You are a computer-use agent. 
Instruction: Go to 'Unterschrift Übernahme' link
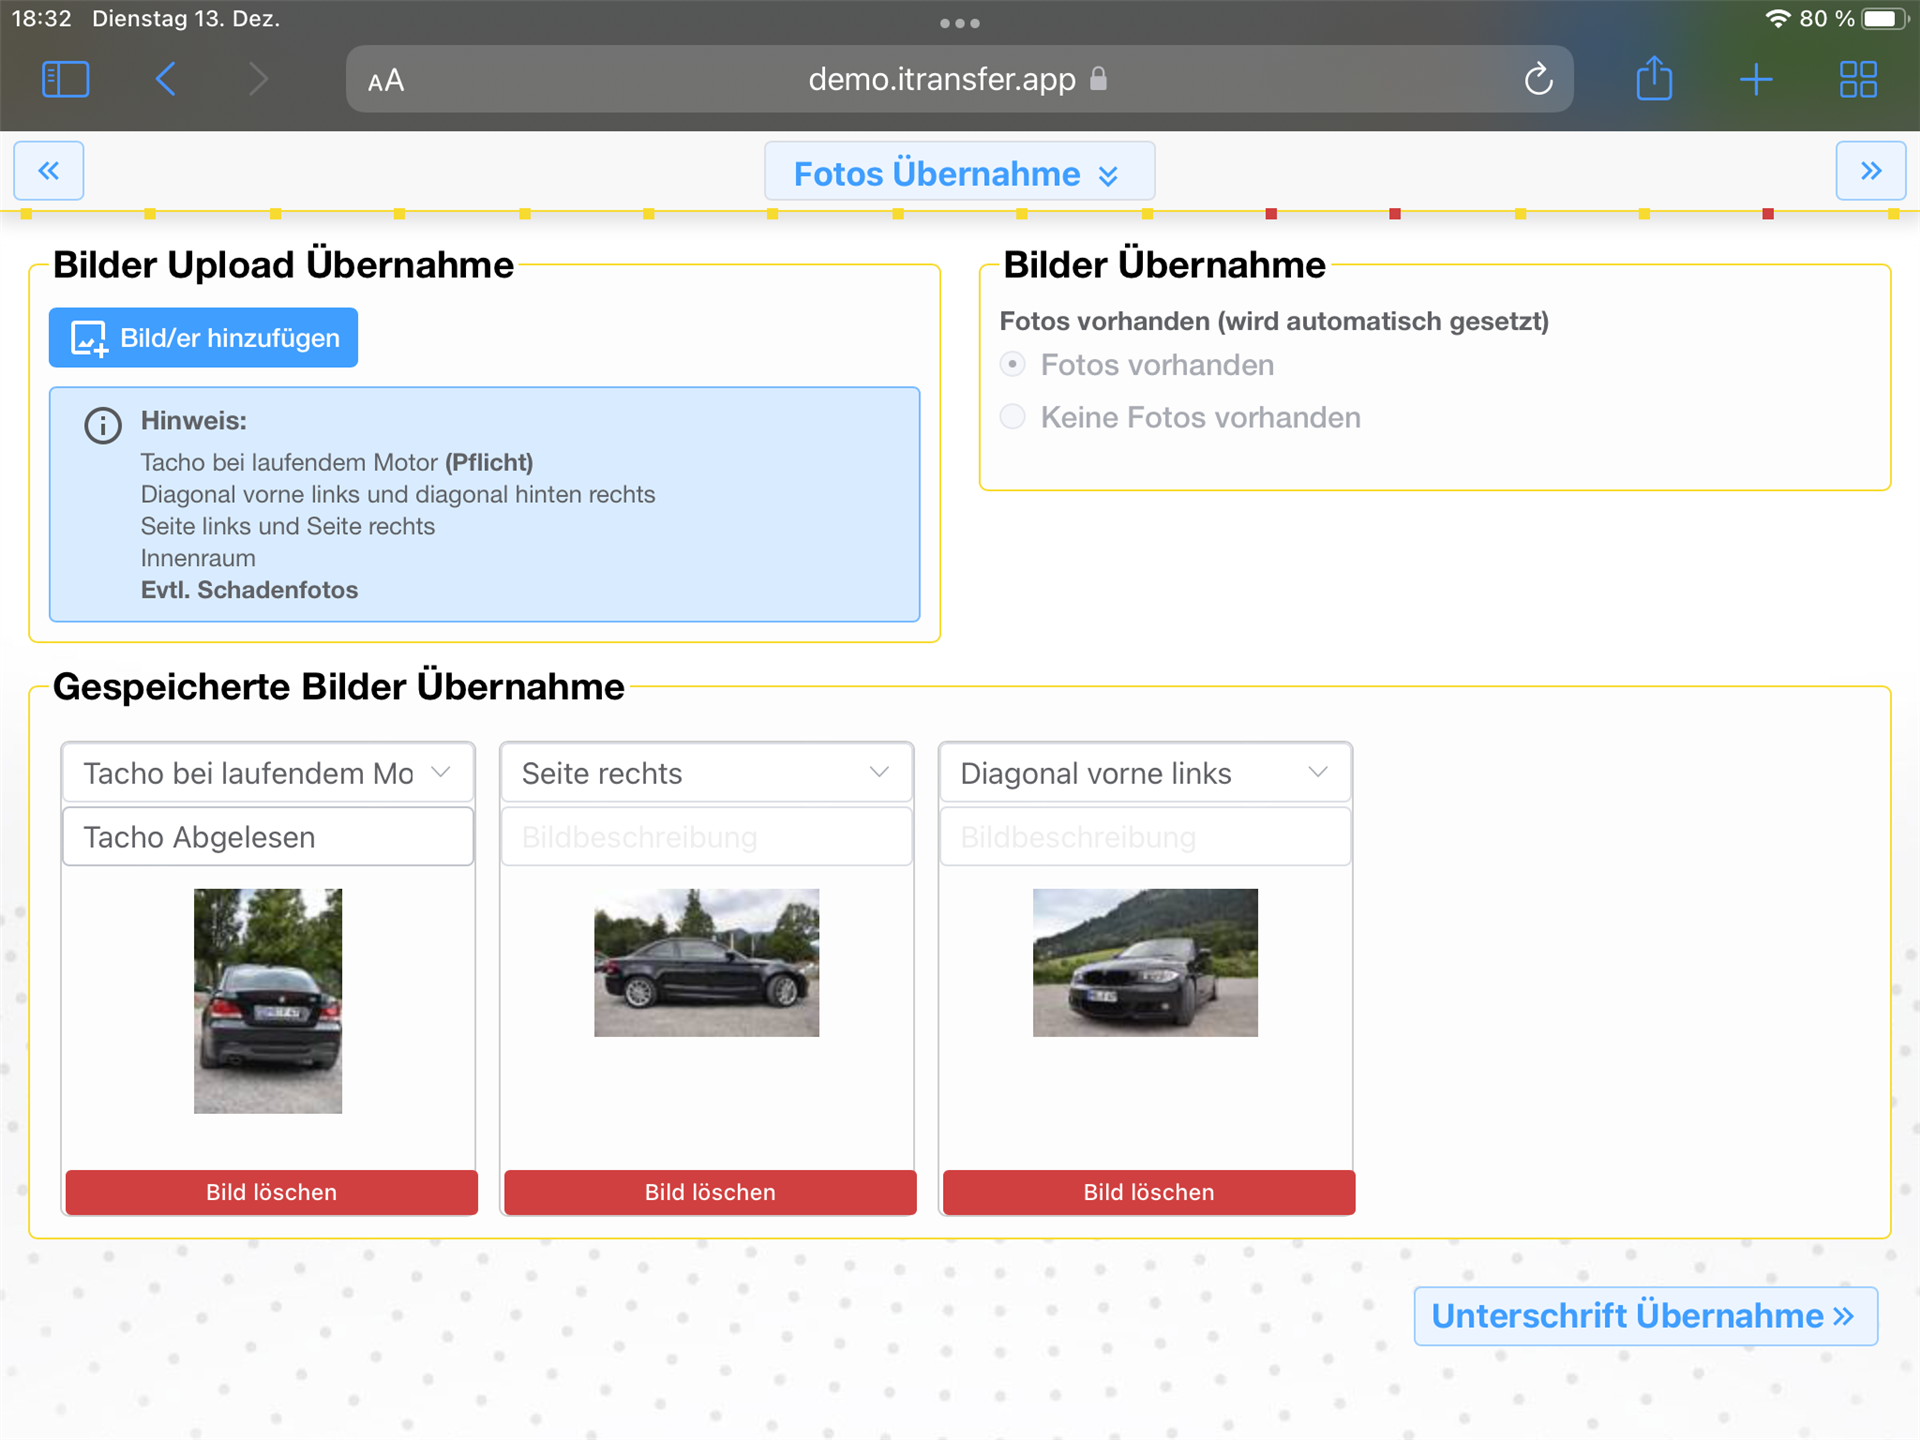(1645, 1316)
